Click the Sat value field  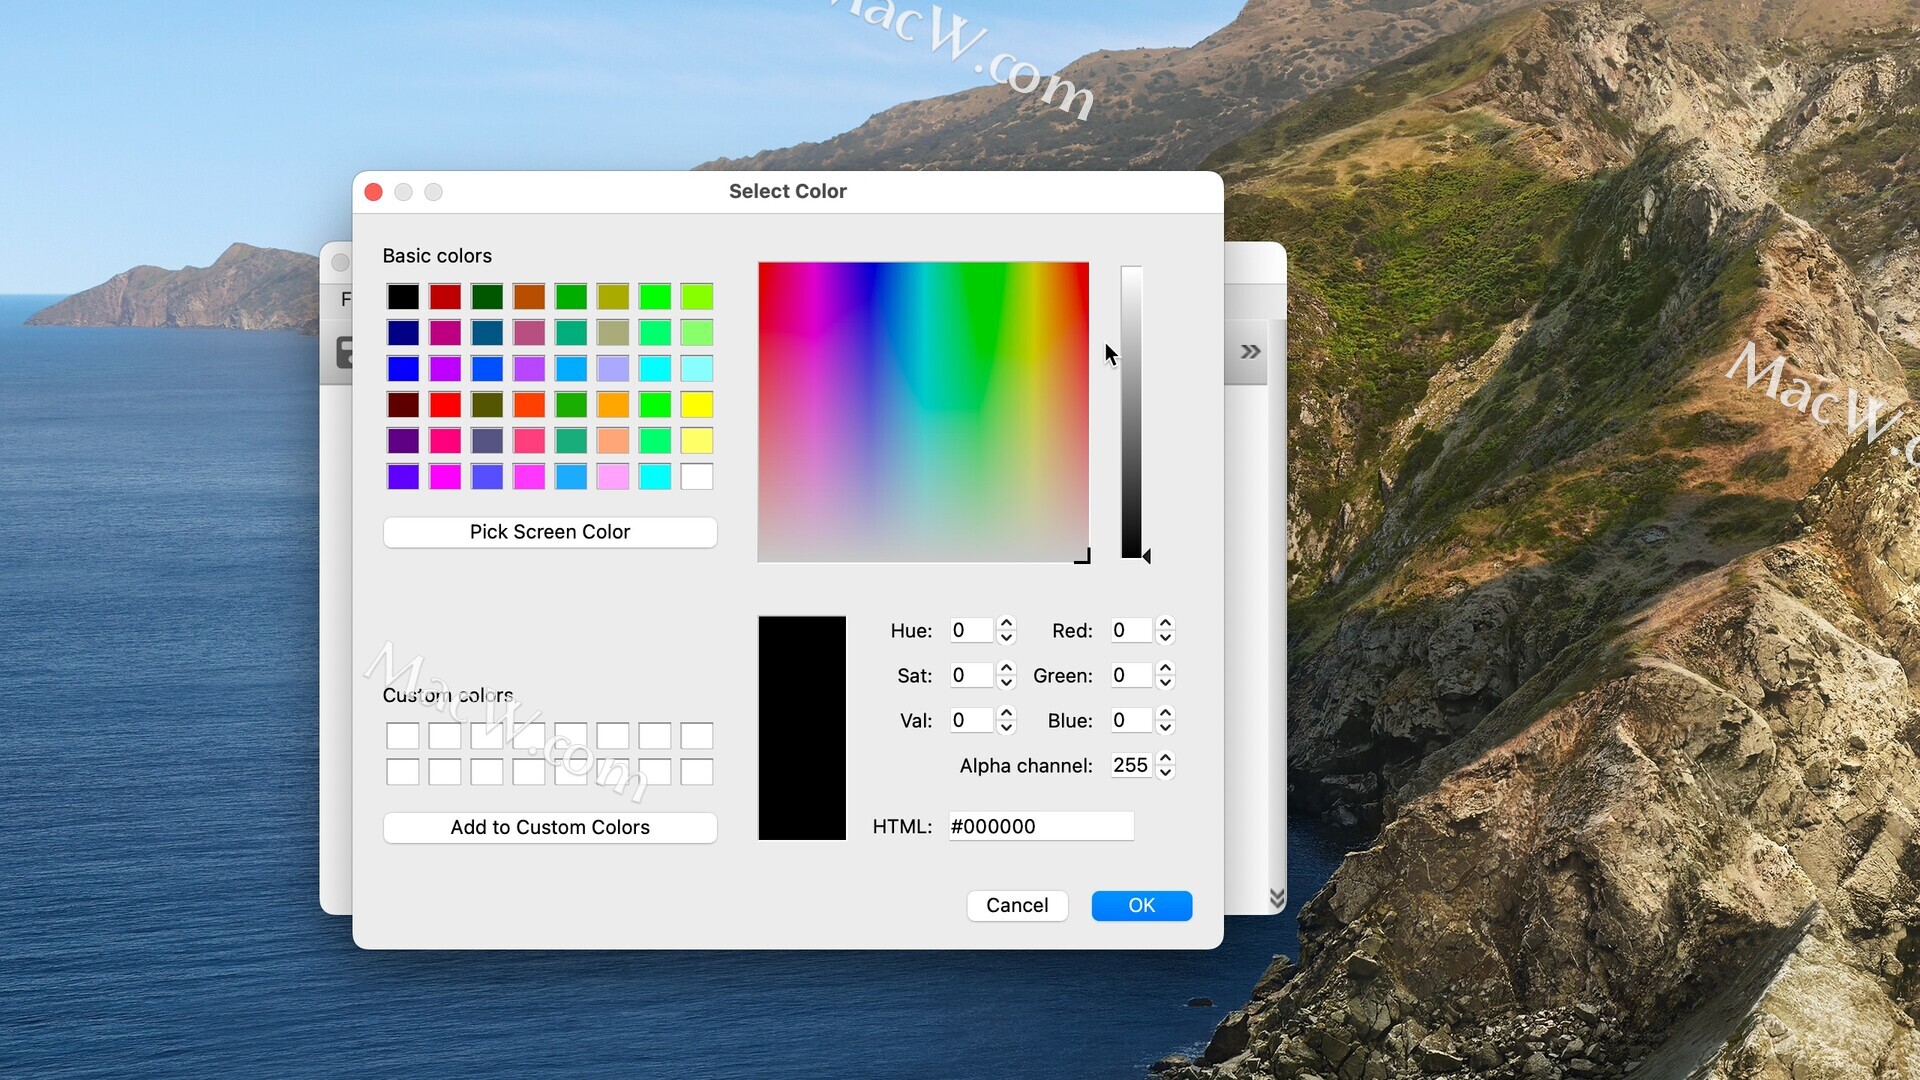tap(971, 675)
